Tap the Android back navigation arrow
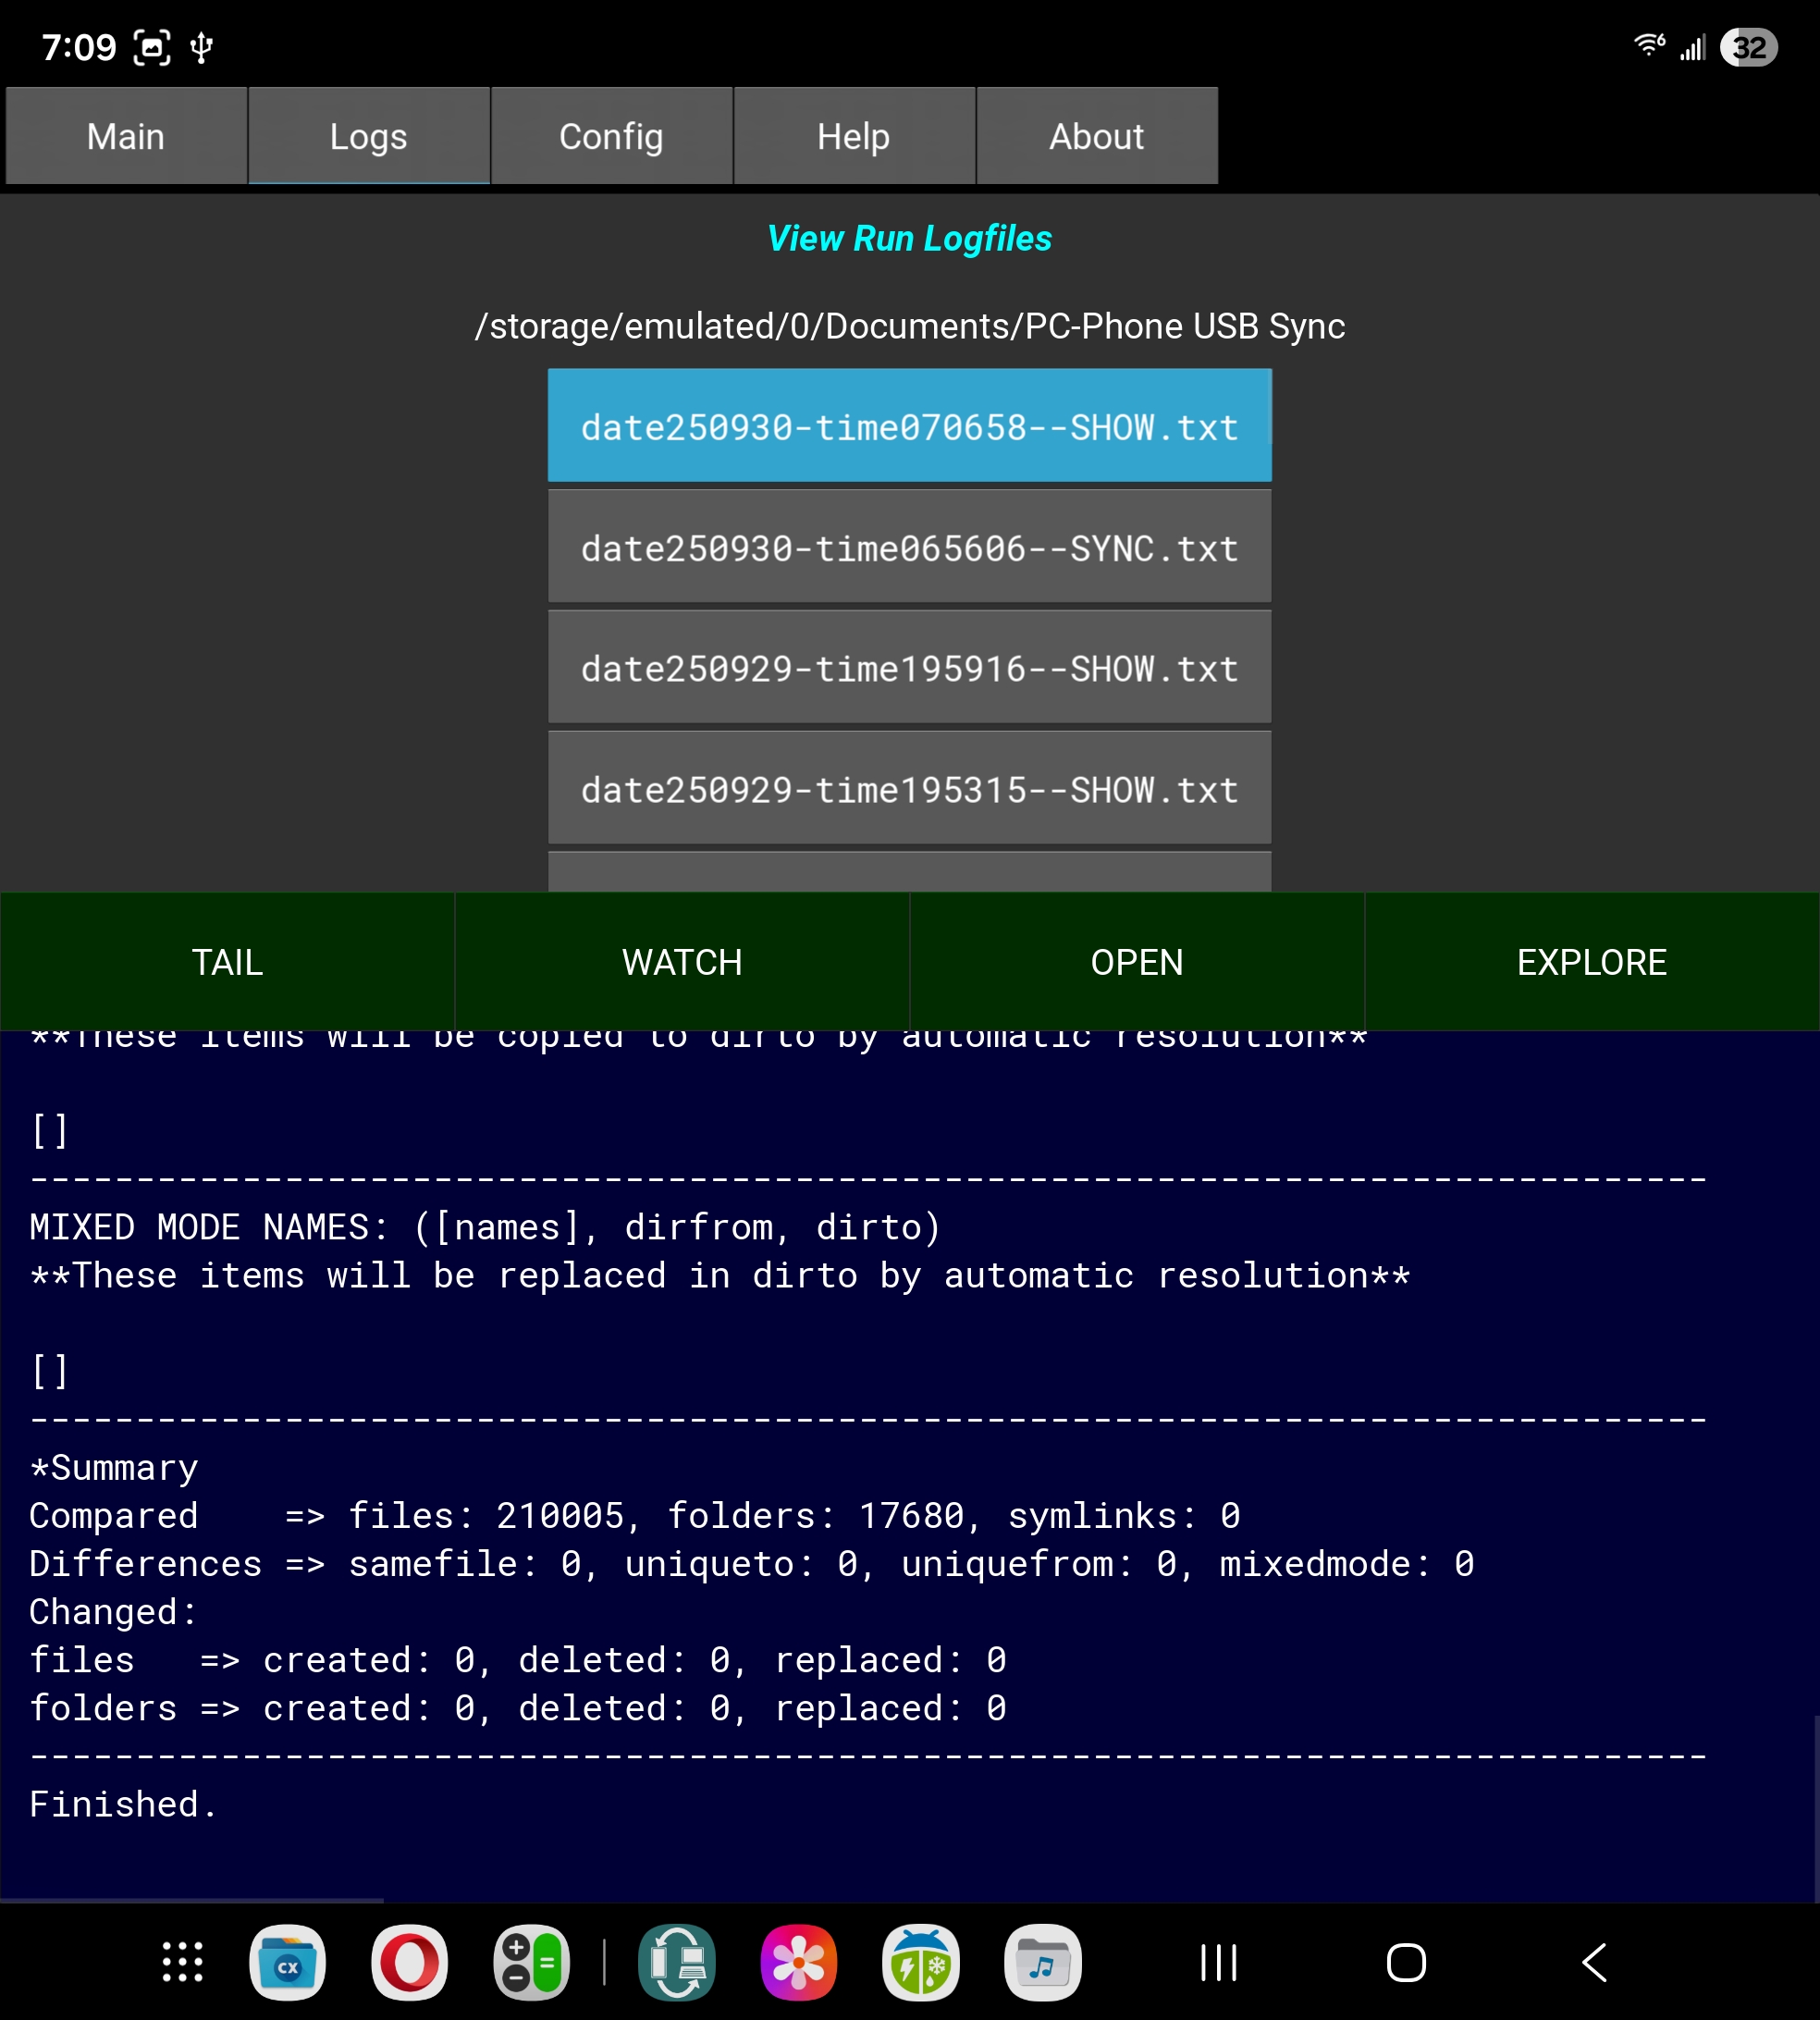This screenshot has height=2020, width=1820. (1594, 1962)
